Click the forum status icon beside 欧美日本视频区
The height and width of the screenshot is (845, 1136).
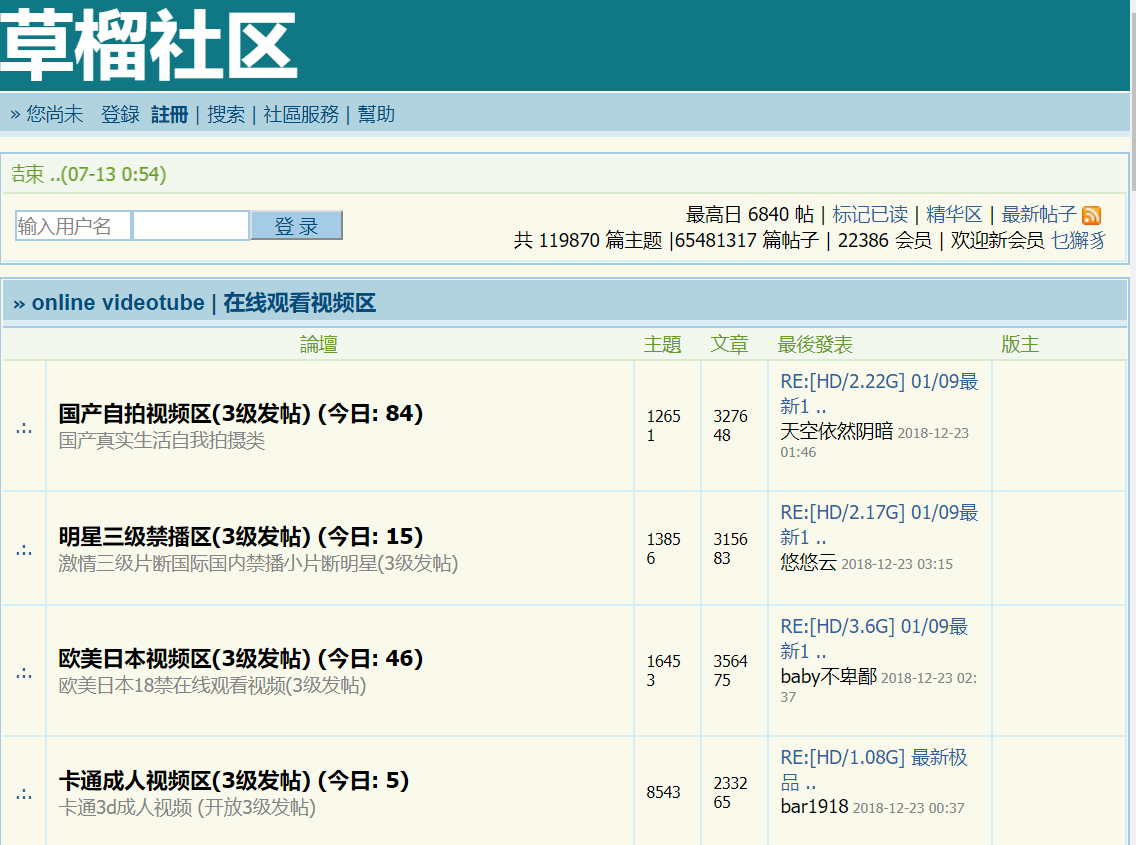point(23,672)
